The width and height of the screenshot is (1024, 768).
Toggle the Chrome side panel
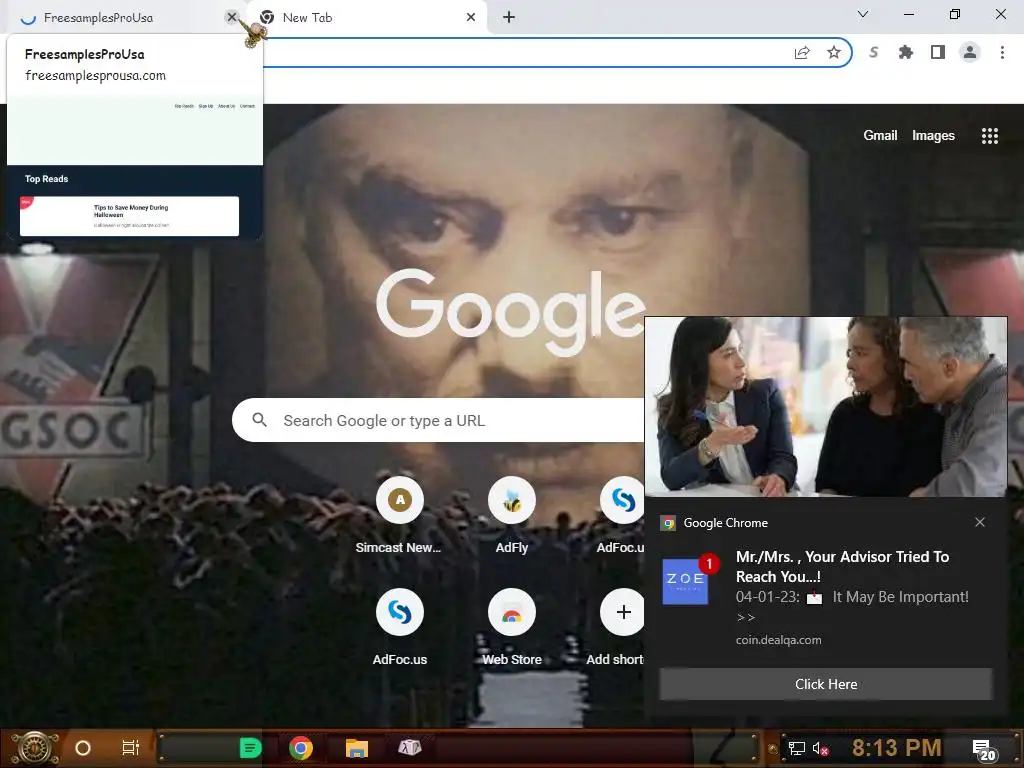938,52
